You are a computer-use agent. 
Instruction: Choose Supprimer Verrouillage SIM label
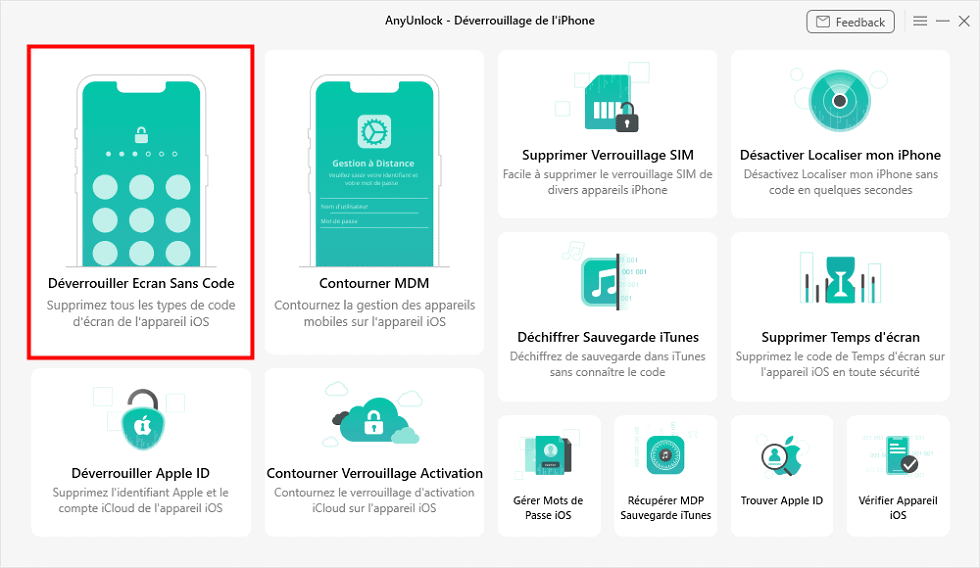point(607,155)
